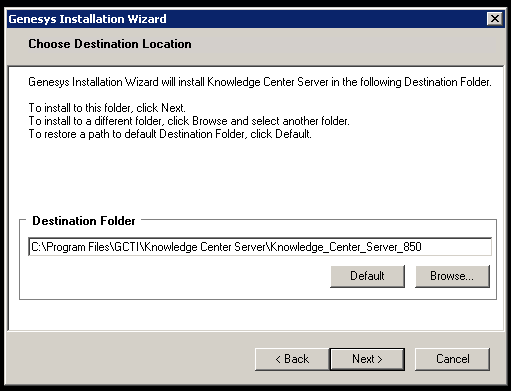Click the 'will install Knowledge Center Server' sentence
The image size is (511, 391).
(x=260, y=82)
